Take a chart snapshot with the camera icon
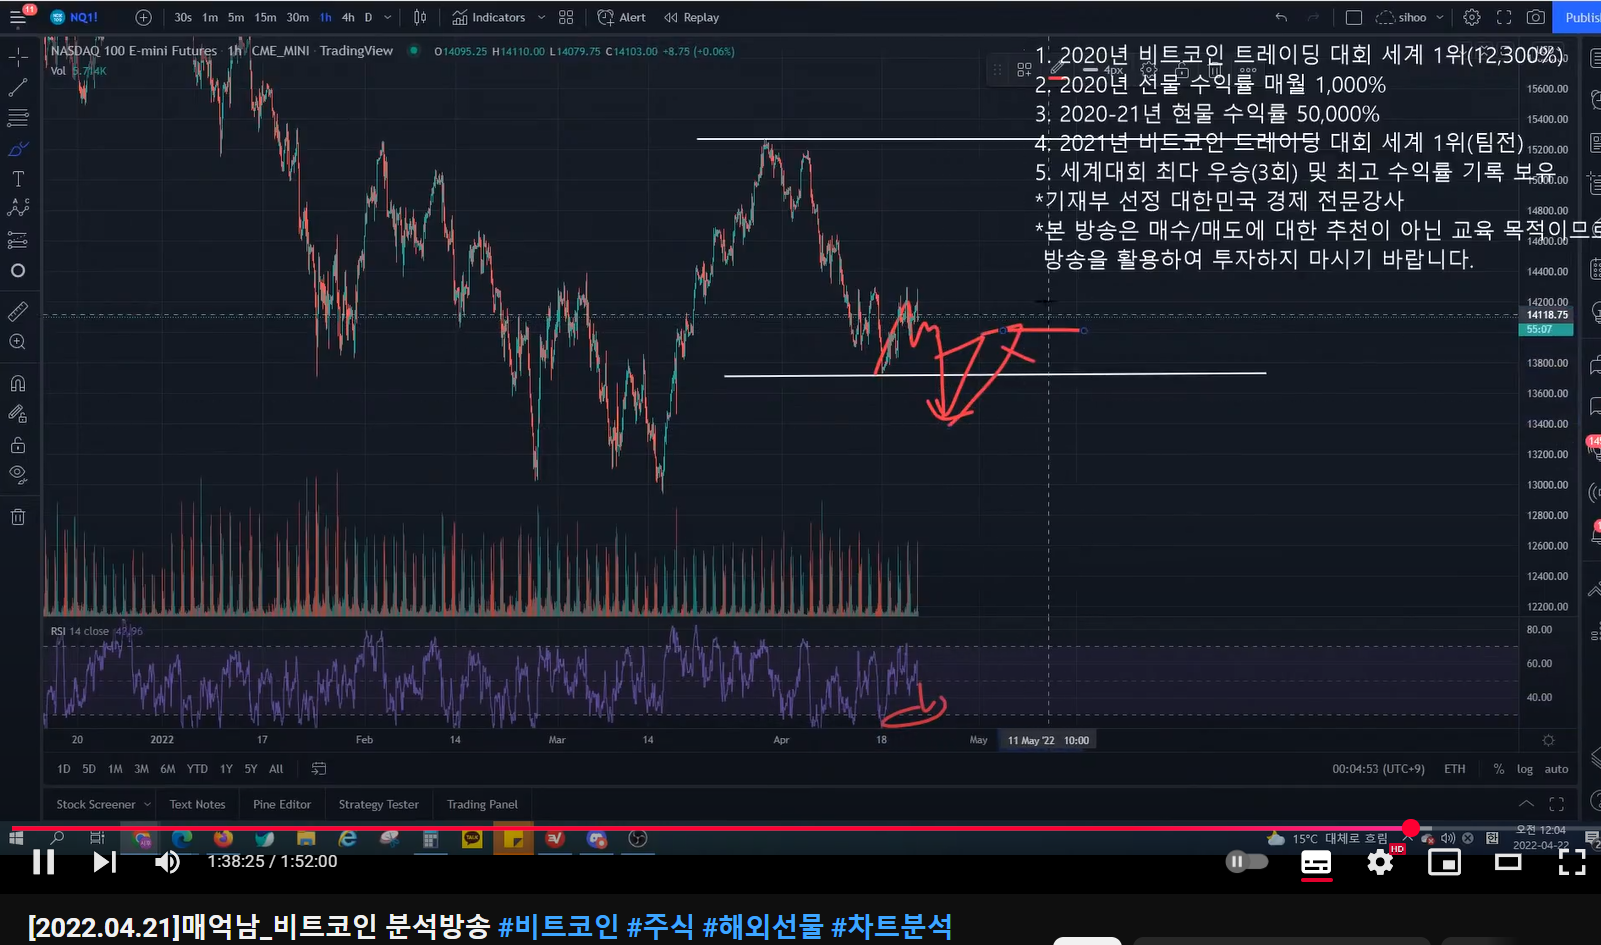 click(1535, 17)
